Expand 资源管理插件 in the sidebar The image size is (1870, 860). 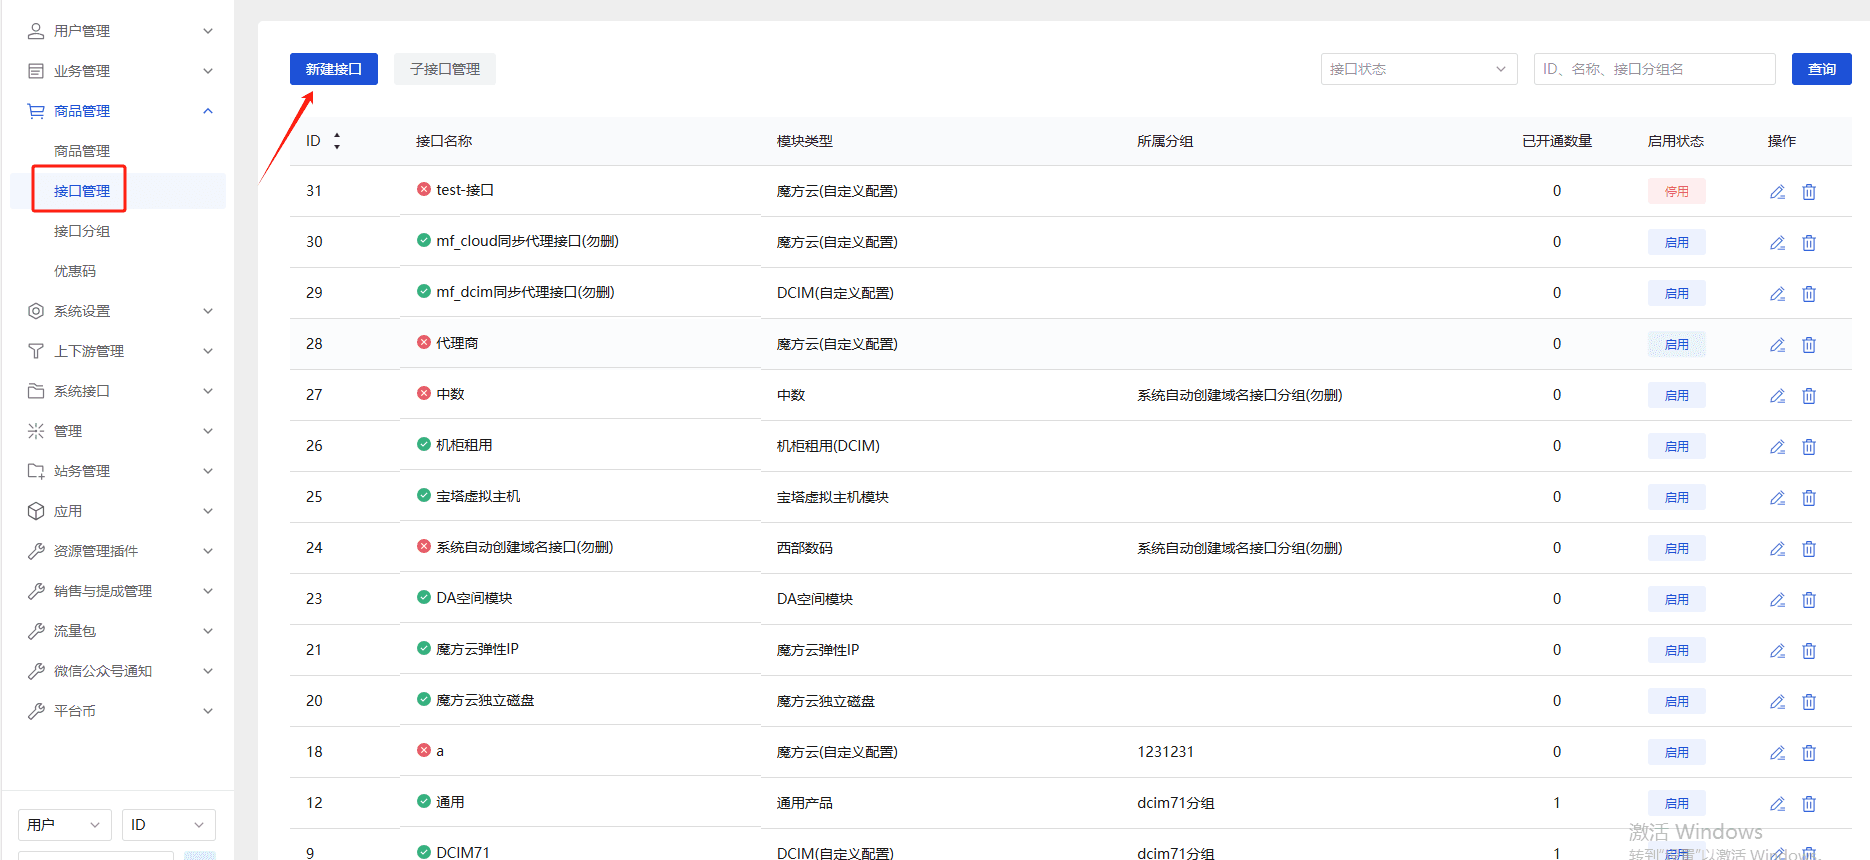(120, 551)
